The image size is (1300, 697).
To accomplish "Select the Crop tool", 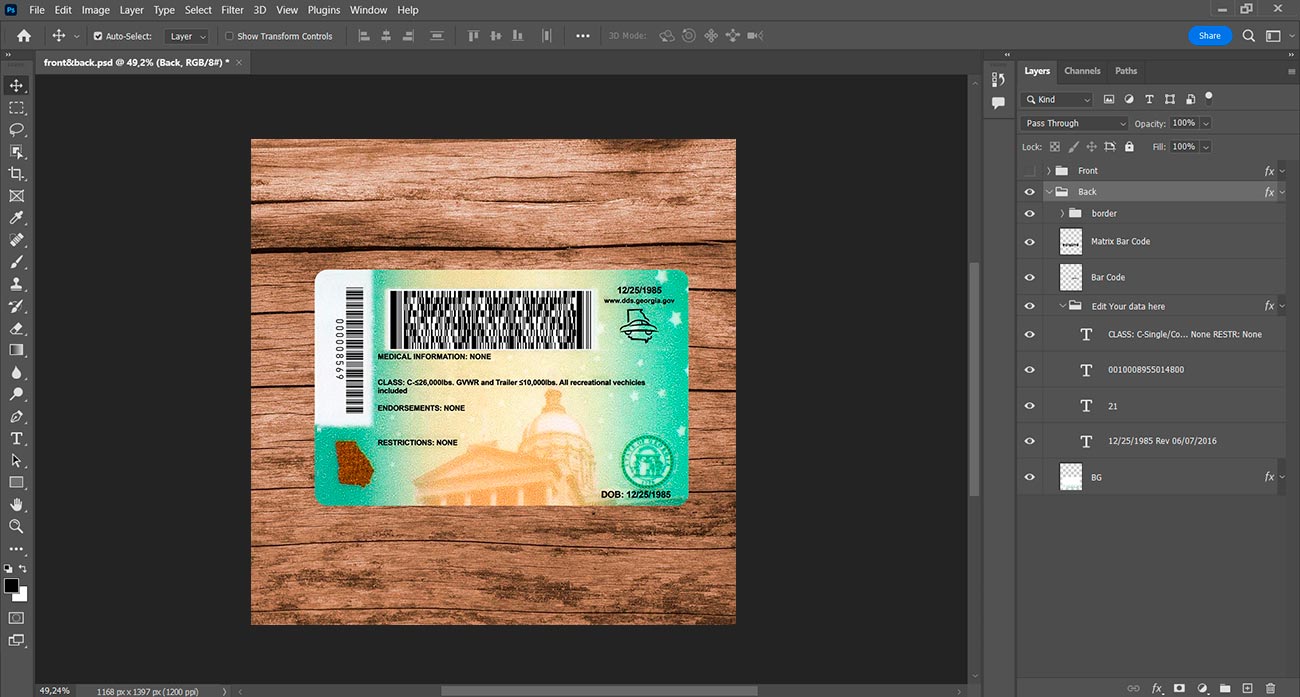I will [x=16, y=174].
